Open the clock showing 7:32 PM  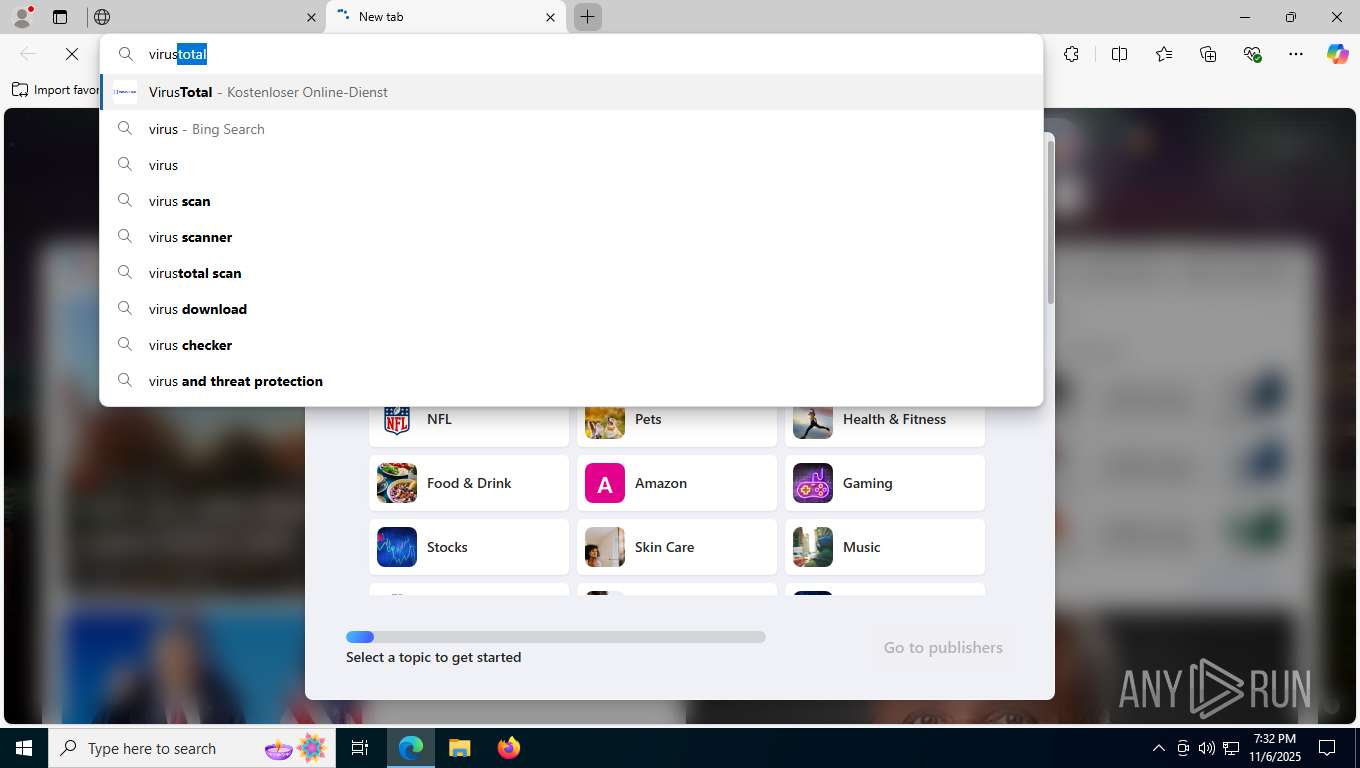(1274, 748)
